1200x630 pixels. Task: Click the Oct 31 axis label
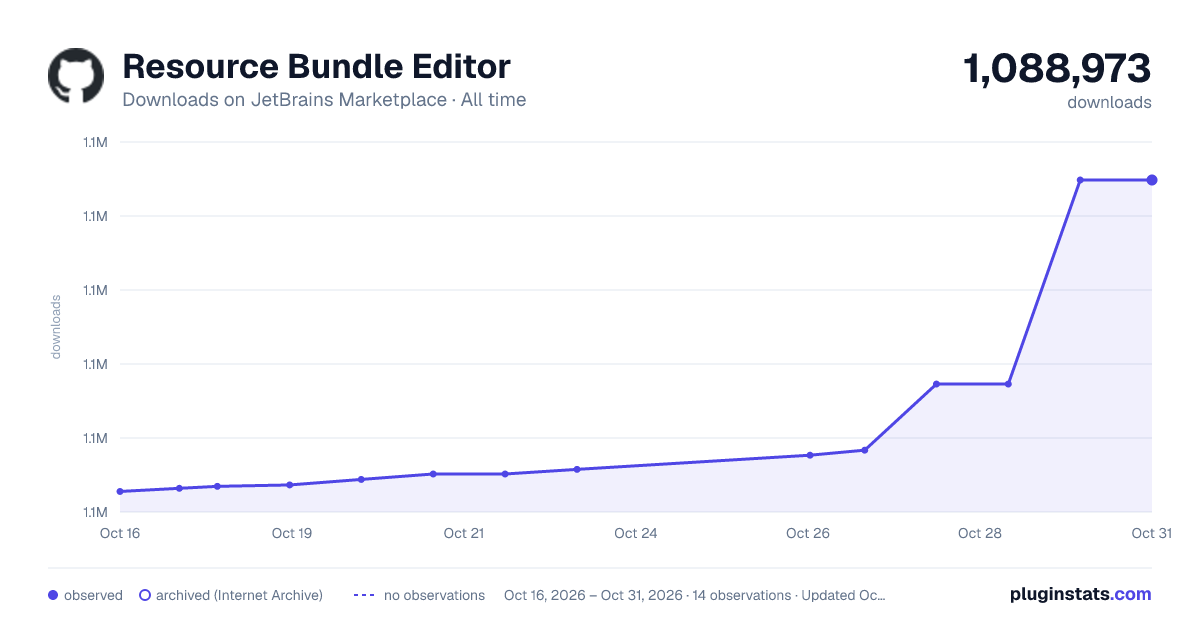[1151, 533]
